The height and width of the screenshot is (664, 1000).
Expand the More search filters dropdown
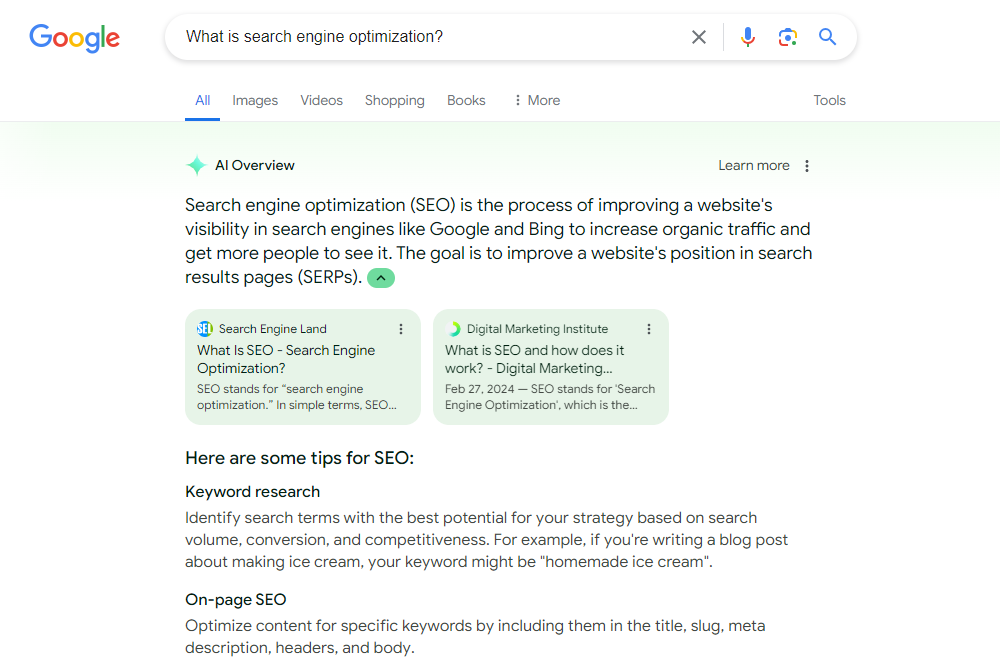pos(536,100)
